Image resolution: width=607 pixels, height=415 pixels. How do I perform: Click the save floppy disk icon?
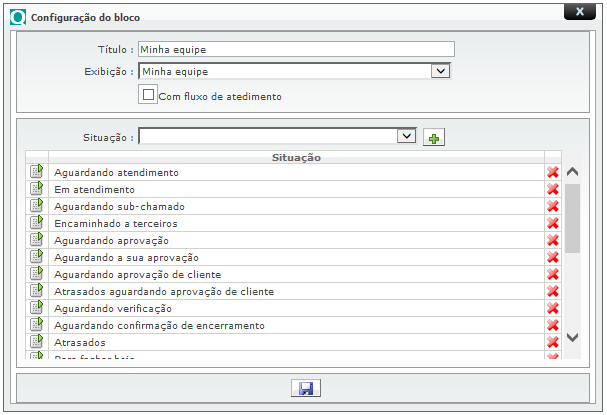[303, 388]
